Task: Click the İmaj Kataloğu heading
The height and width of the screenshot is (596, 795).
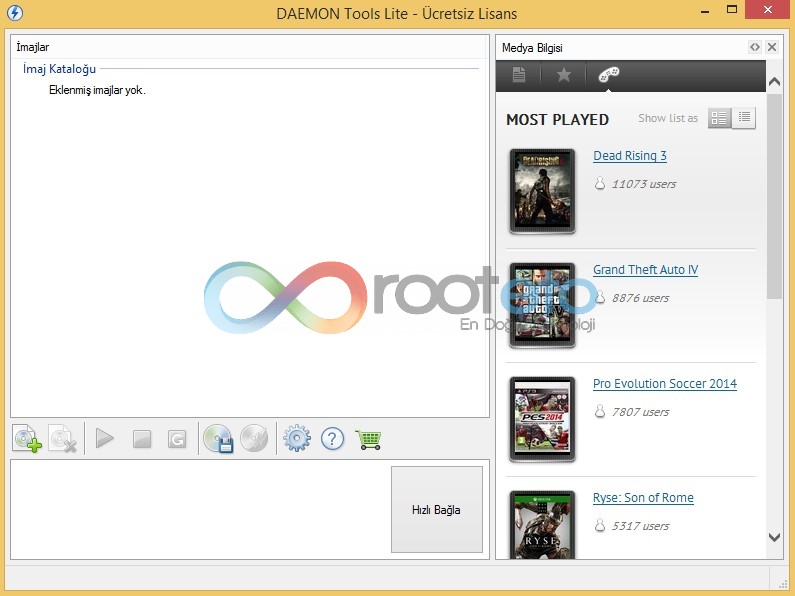Action: coord(59,69)
